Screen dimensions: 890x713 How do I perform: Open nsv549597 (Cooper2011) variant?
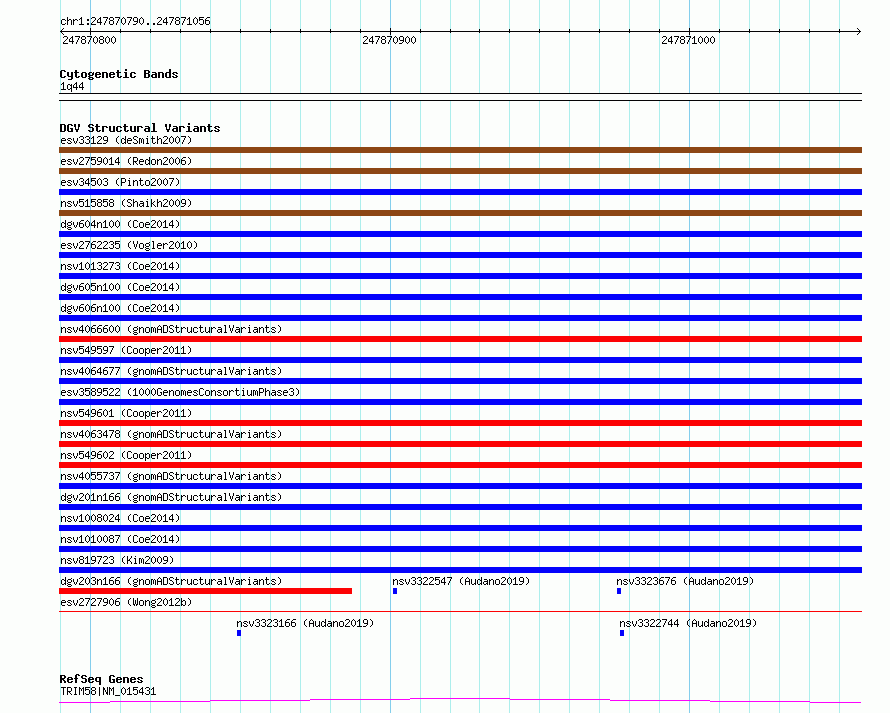click(x=126, y=350)
